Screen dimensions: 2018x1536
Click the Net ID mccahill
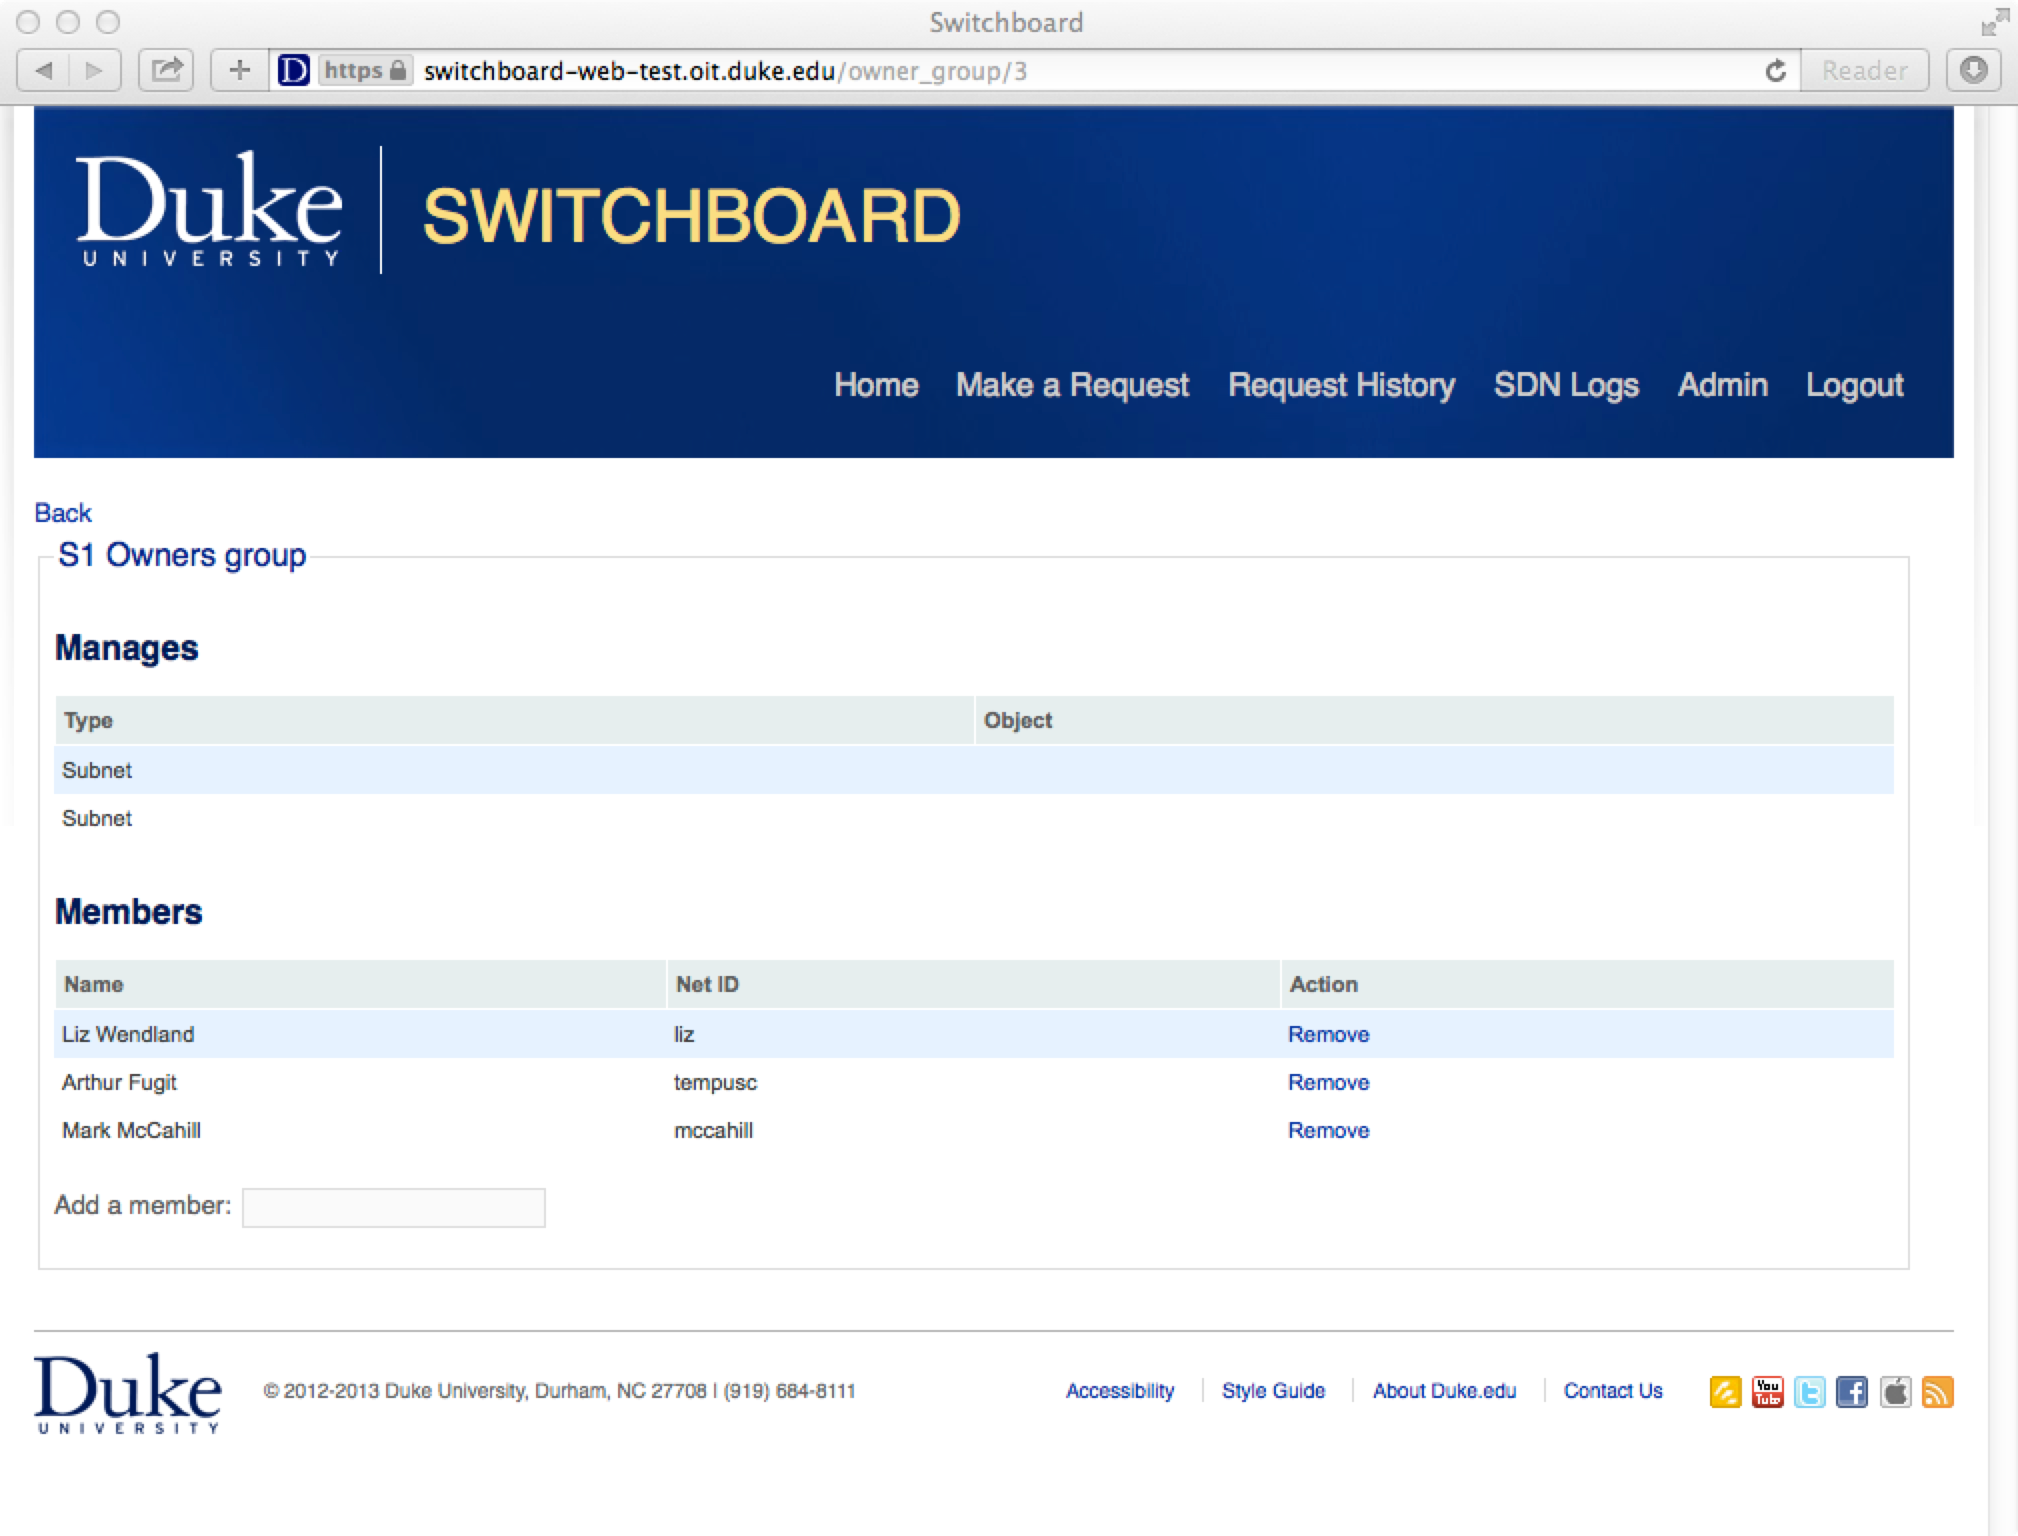(713, 1131)
